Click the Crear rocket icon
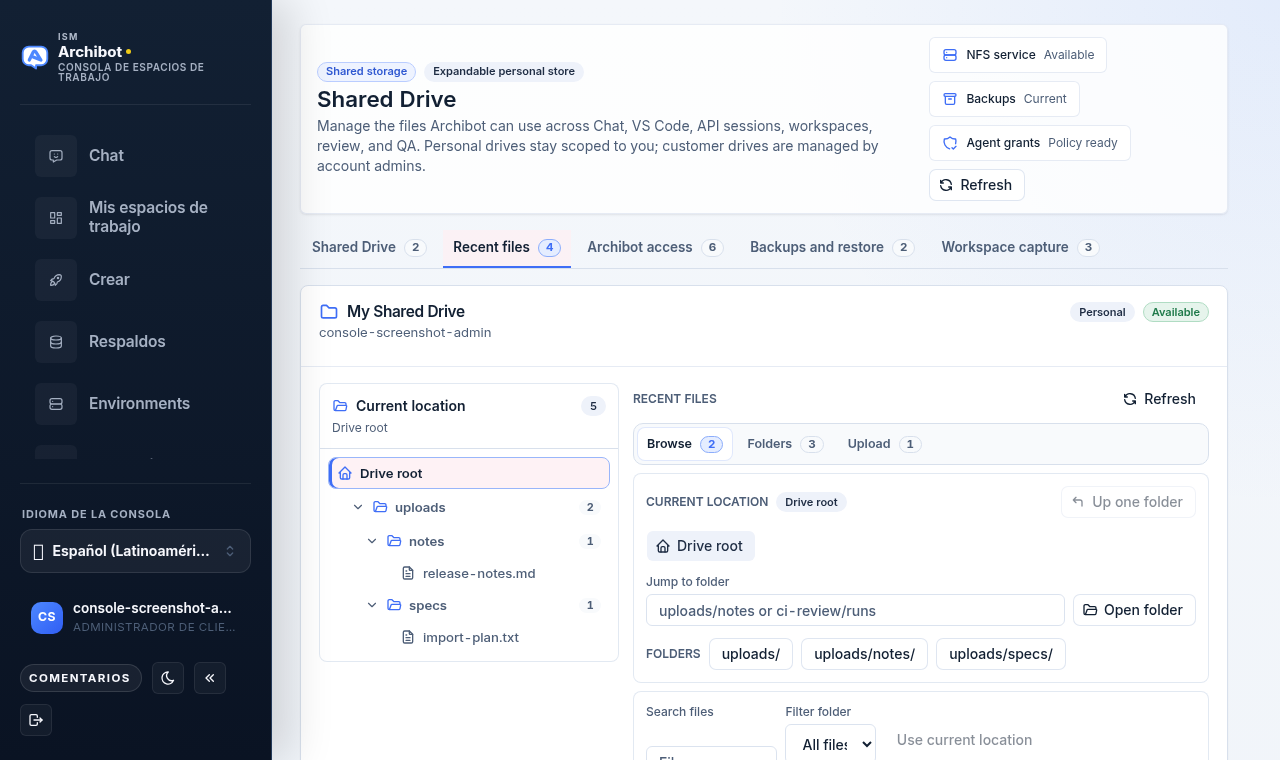 coord(56,280)
